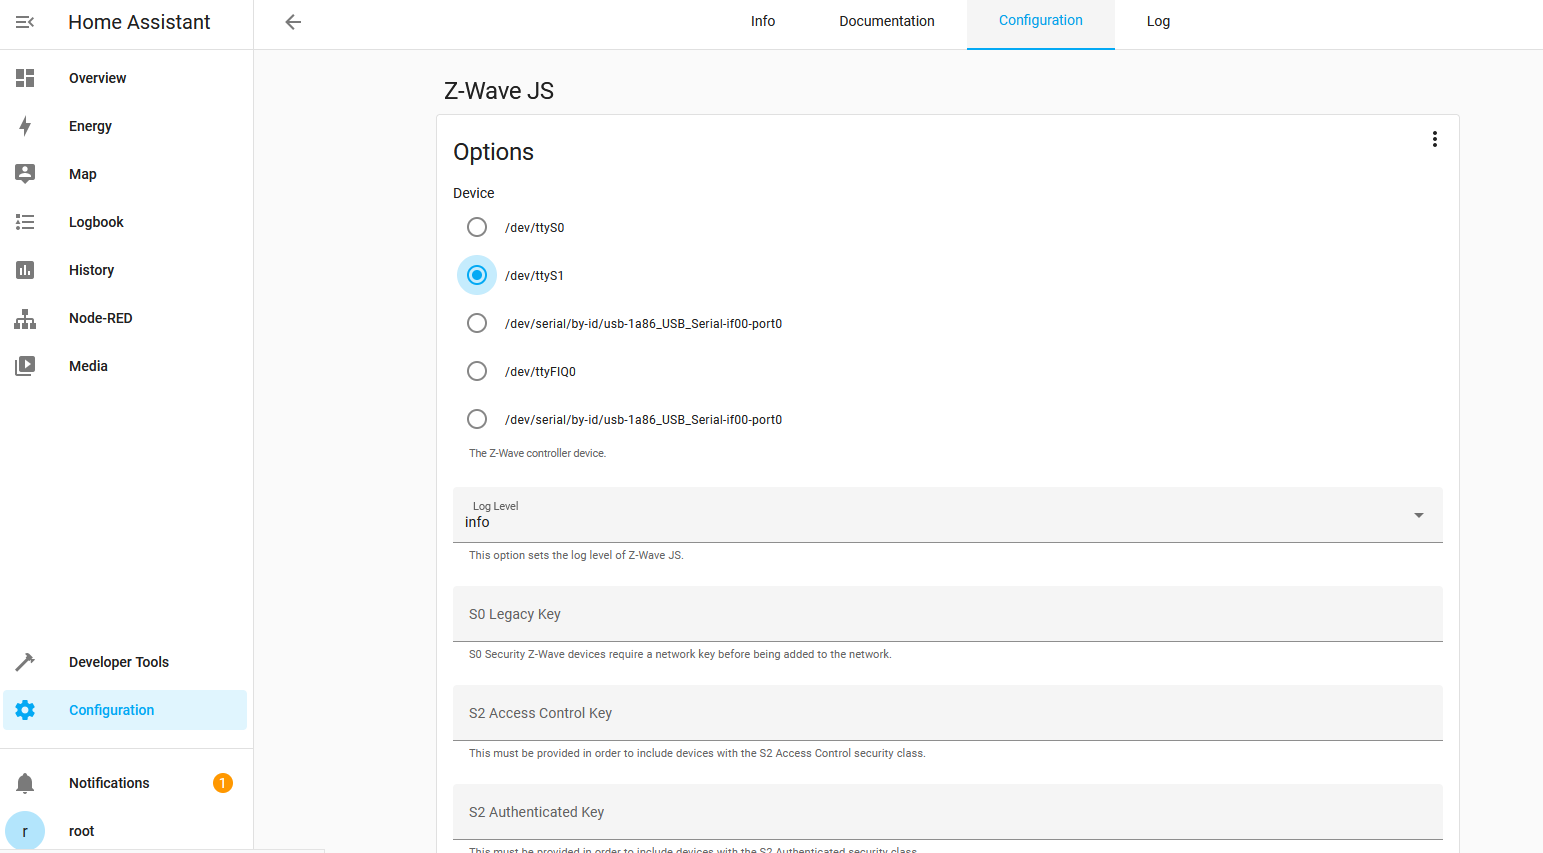This screenshot has width=1543, height=853.
Task: Expand the Log Level dropdown arrow
Action: click(x=1418, y=515)
